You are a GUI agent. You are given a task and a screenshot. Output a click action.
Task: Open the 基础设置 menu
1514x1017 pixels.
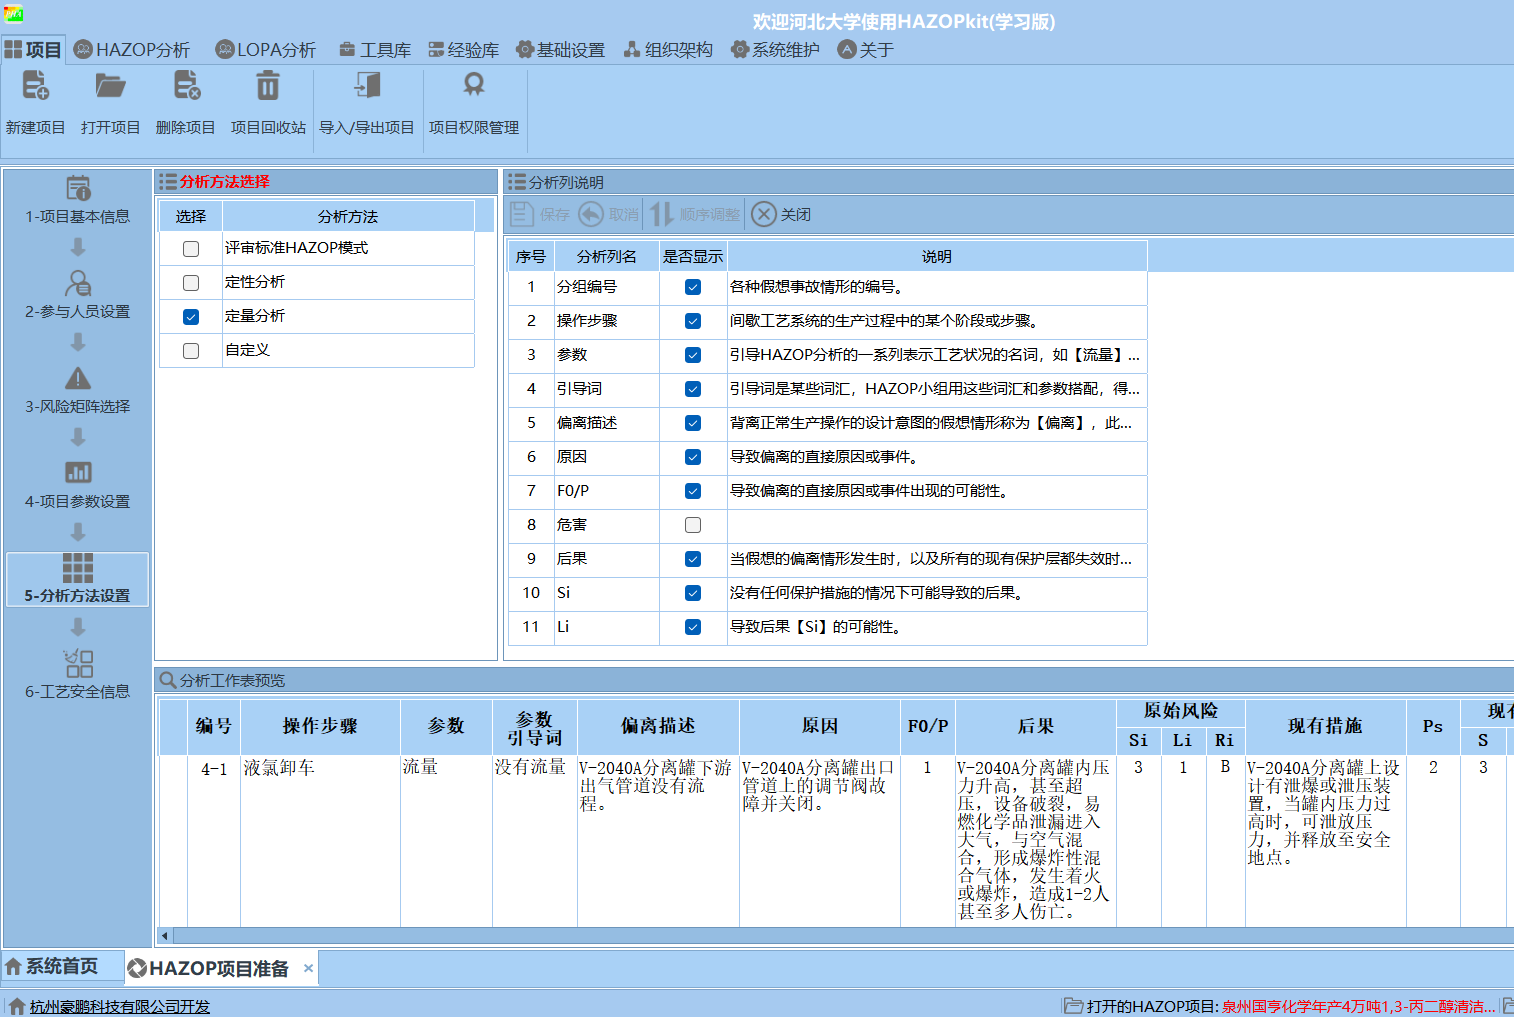click(x=560, y=49)
